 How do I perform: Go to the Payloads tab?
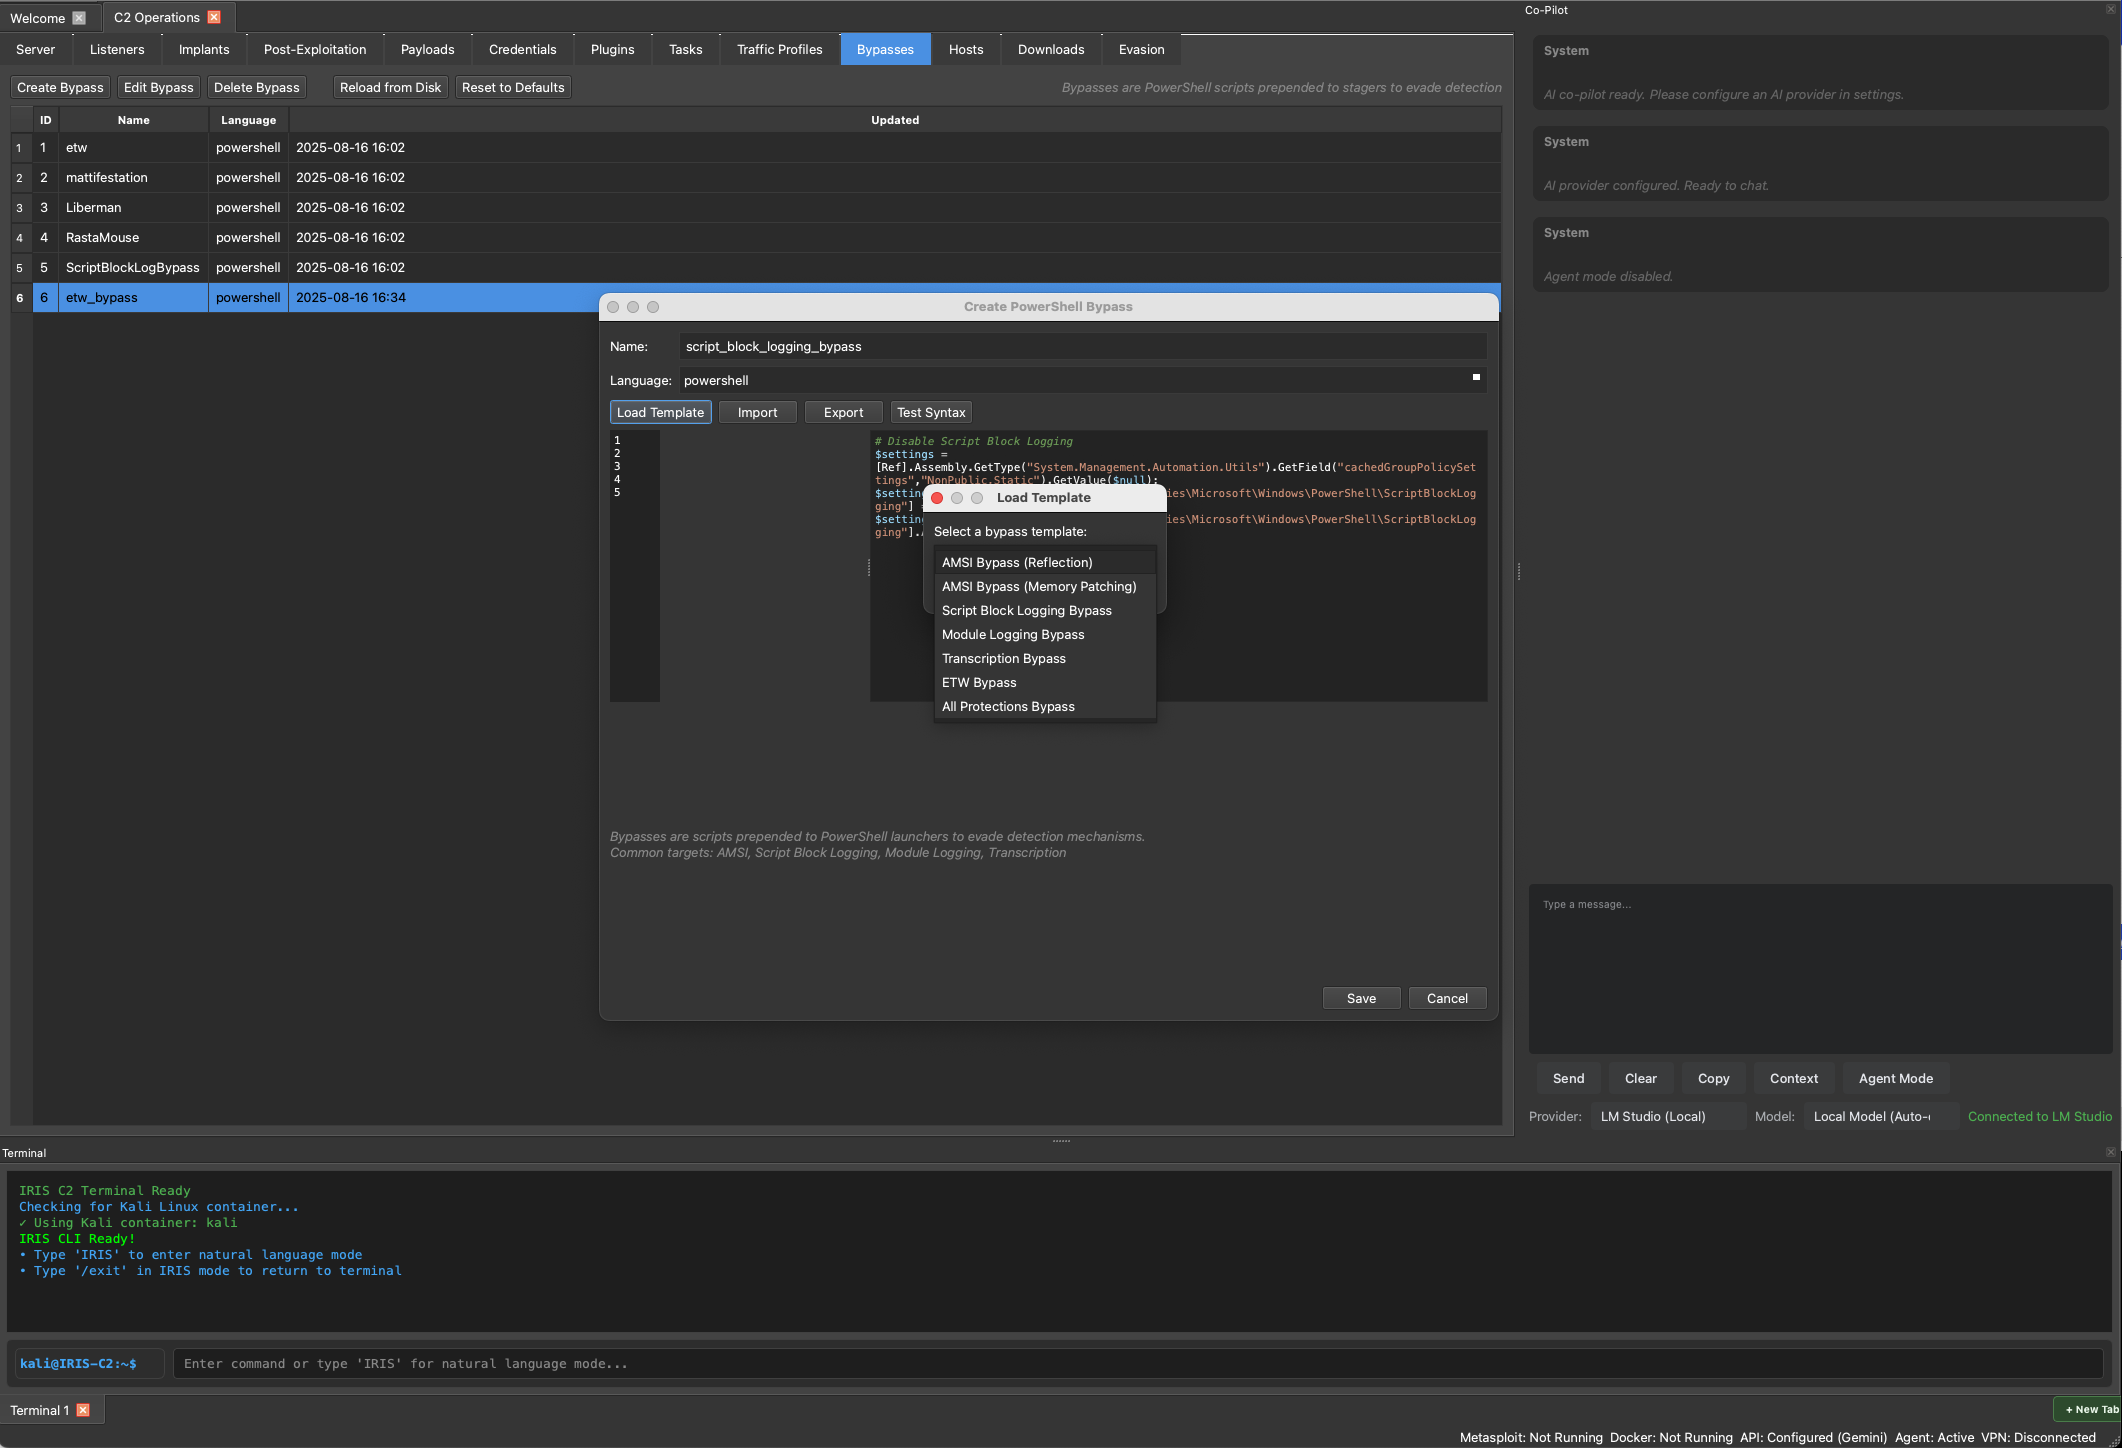(x=427, y=49)
